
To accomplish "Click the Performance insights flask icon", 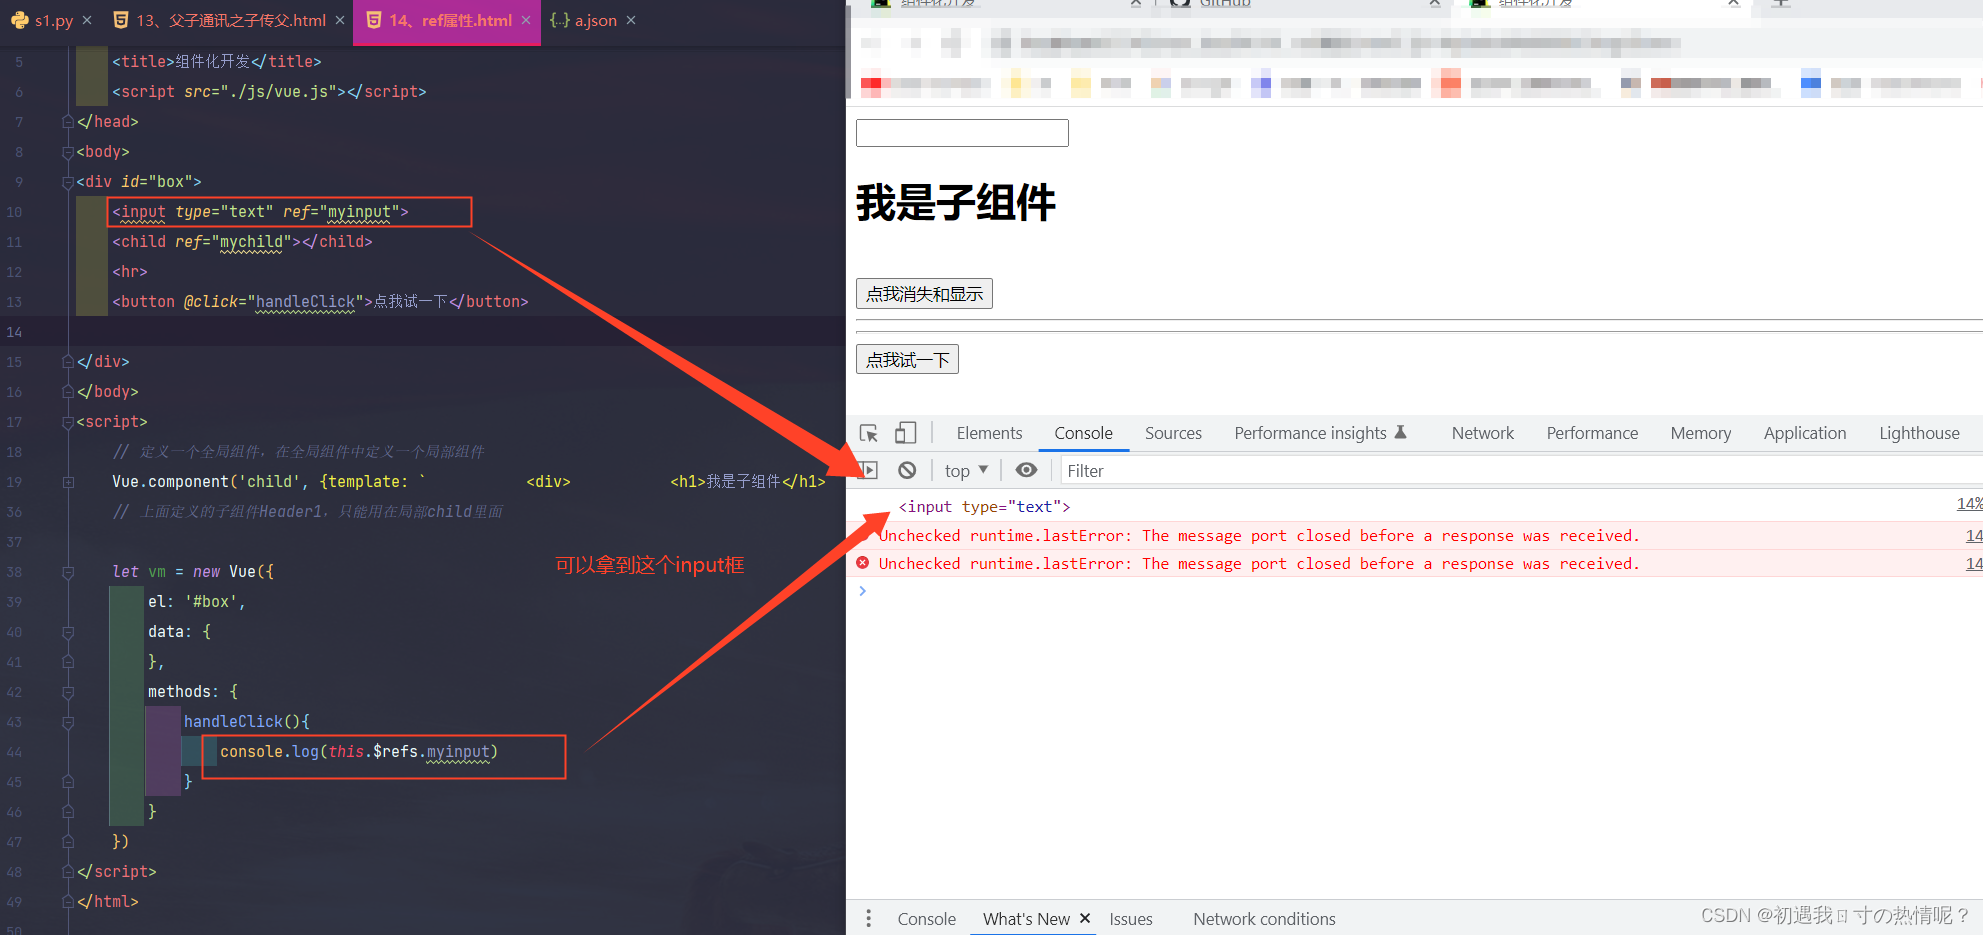I will point(1401,432).
